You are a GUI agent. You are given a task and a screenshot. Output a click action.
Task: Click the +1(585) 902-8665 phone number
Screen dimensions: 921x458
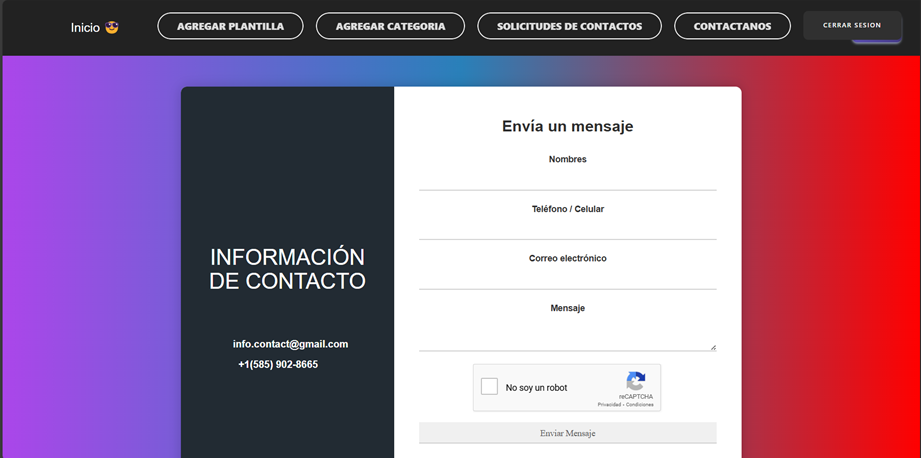(x=278, y=365)
